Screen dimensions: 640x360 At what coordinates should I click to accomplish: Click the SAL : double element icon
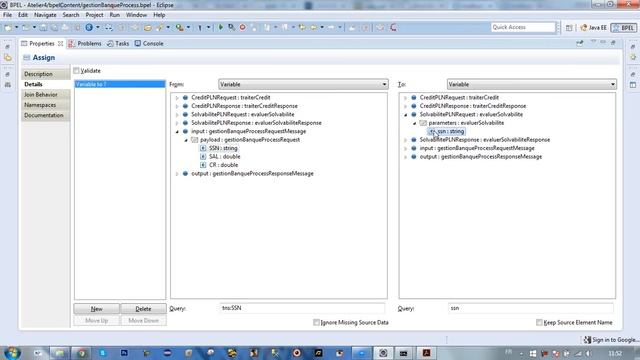[x=203, y=157]
